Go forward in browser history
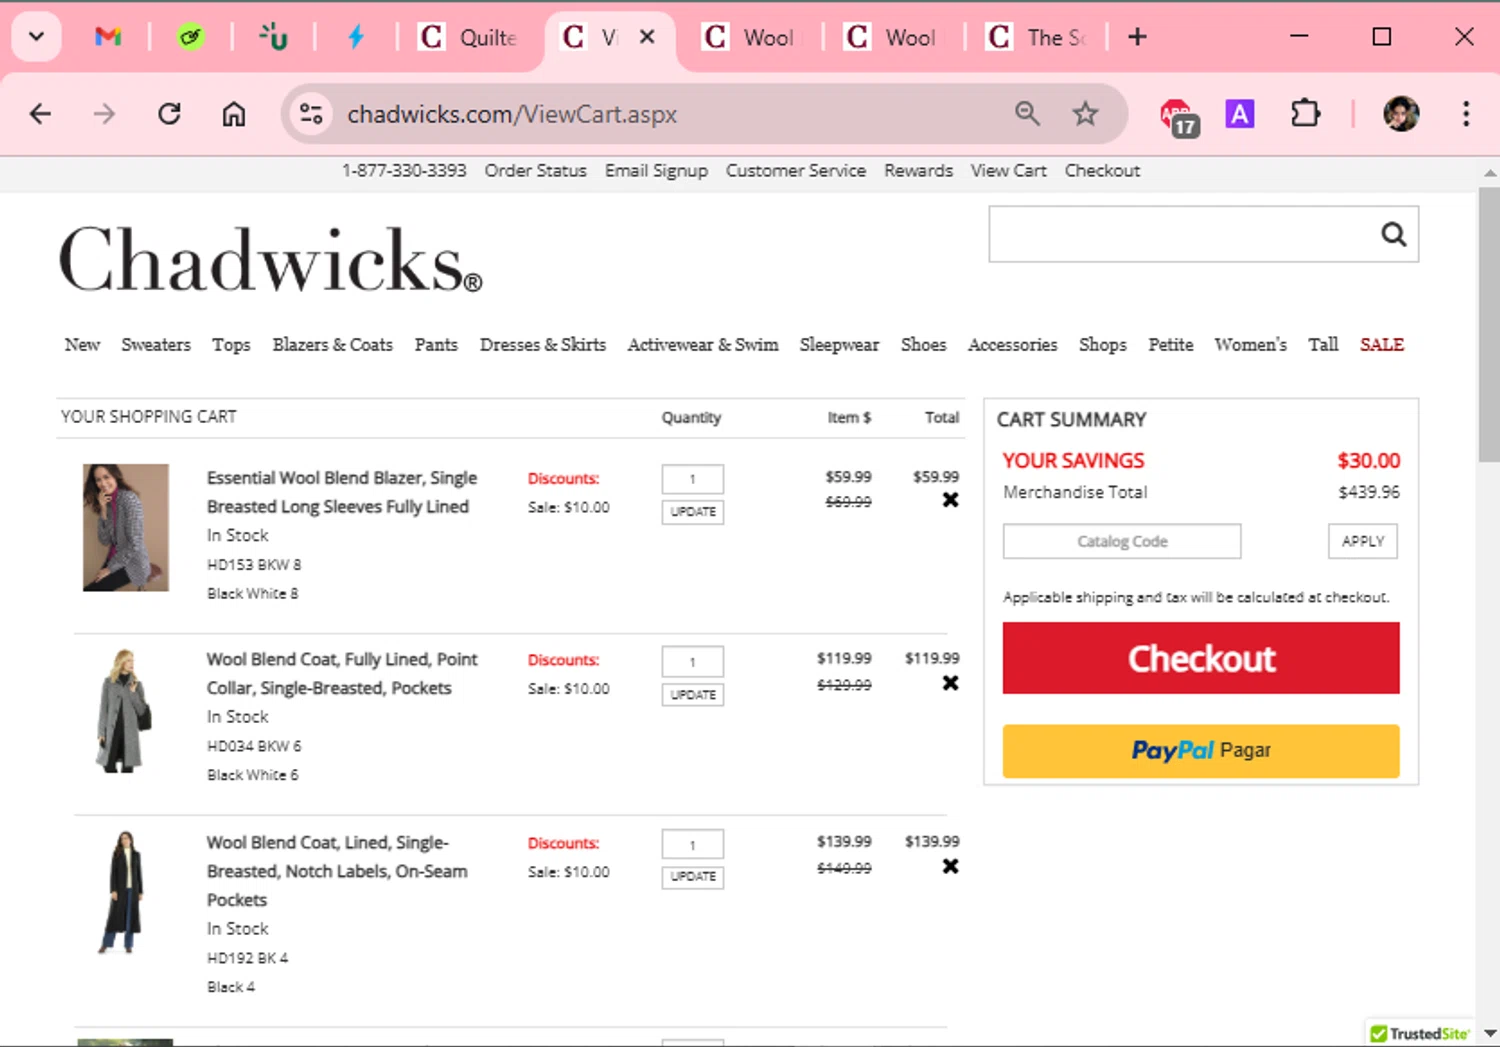1500x1047 pixels. click(x=104, y=114)
